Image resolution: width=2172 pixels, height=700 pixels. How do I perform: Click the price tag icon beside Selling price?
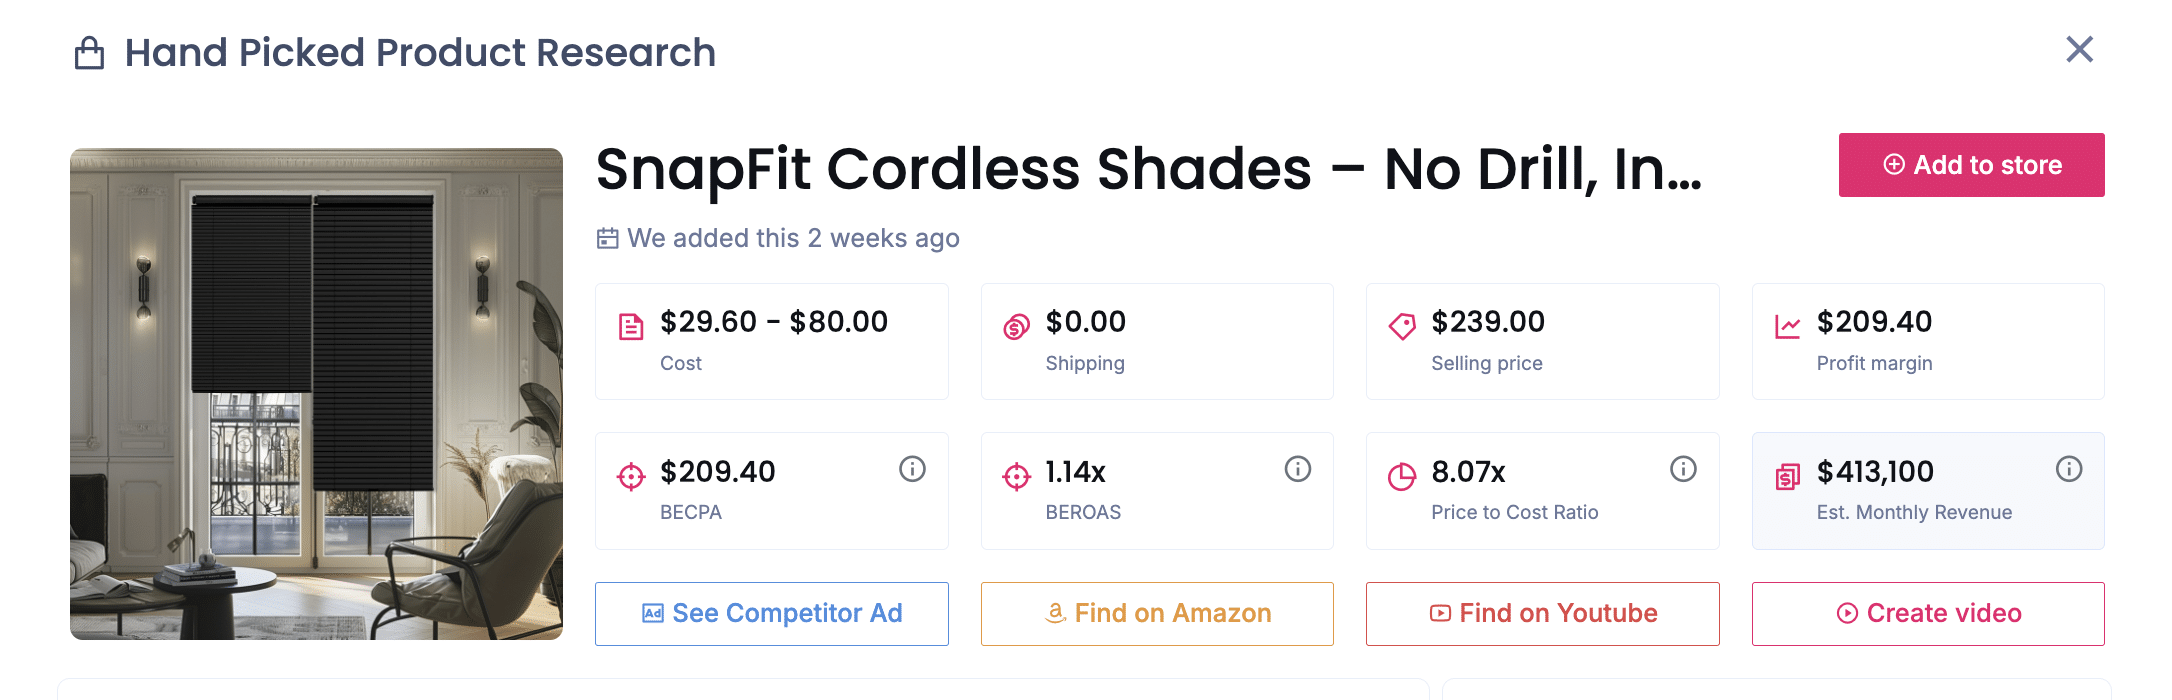(1400, 323)
